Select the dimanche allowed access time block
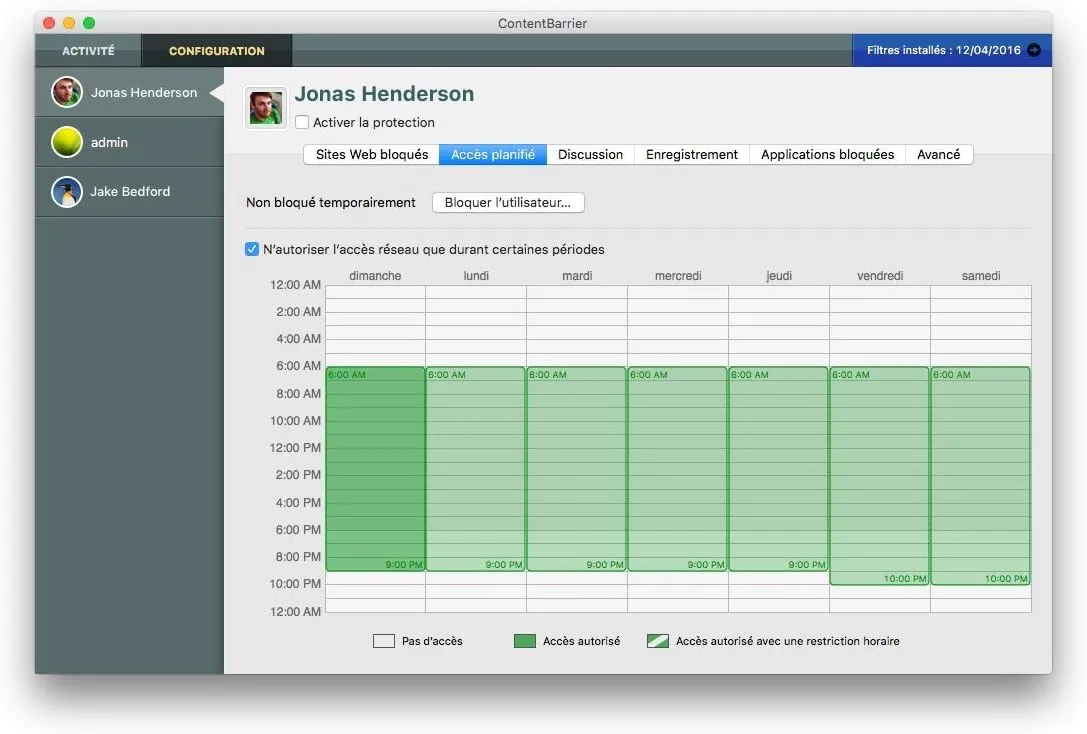The height and width of the screenshot is (734, 1087). click(x=375, y=468)
